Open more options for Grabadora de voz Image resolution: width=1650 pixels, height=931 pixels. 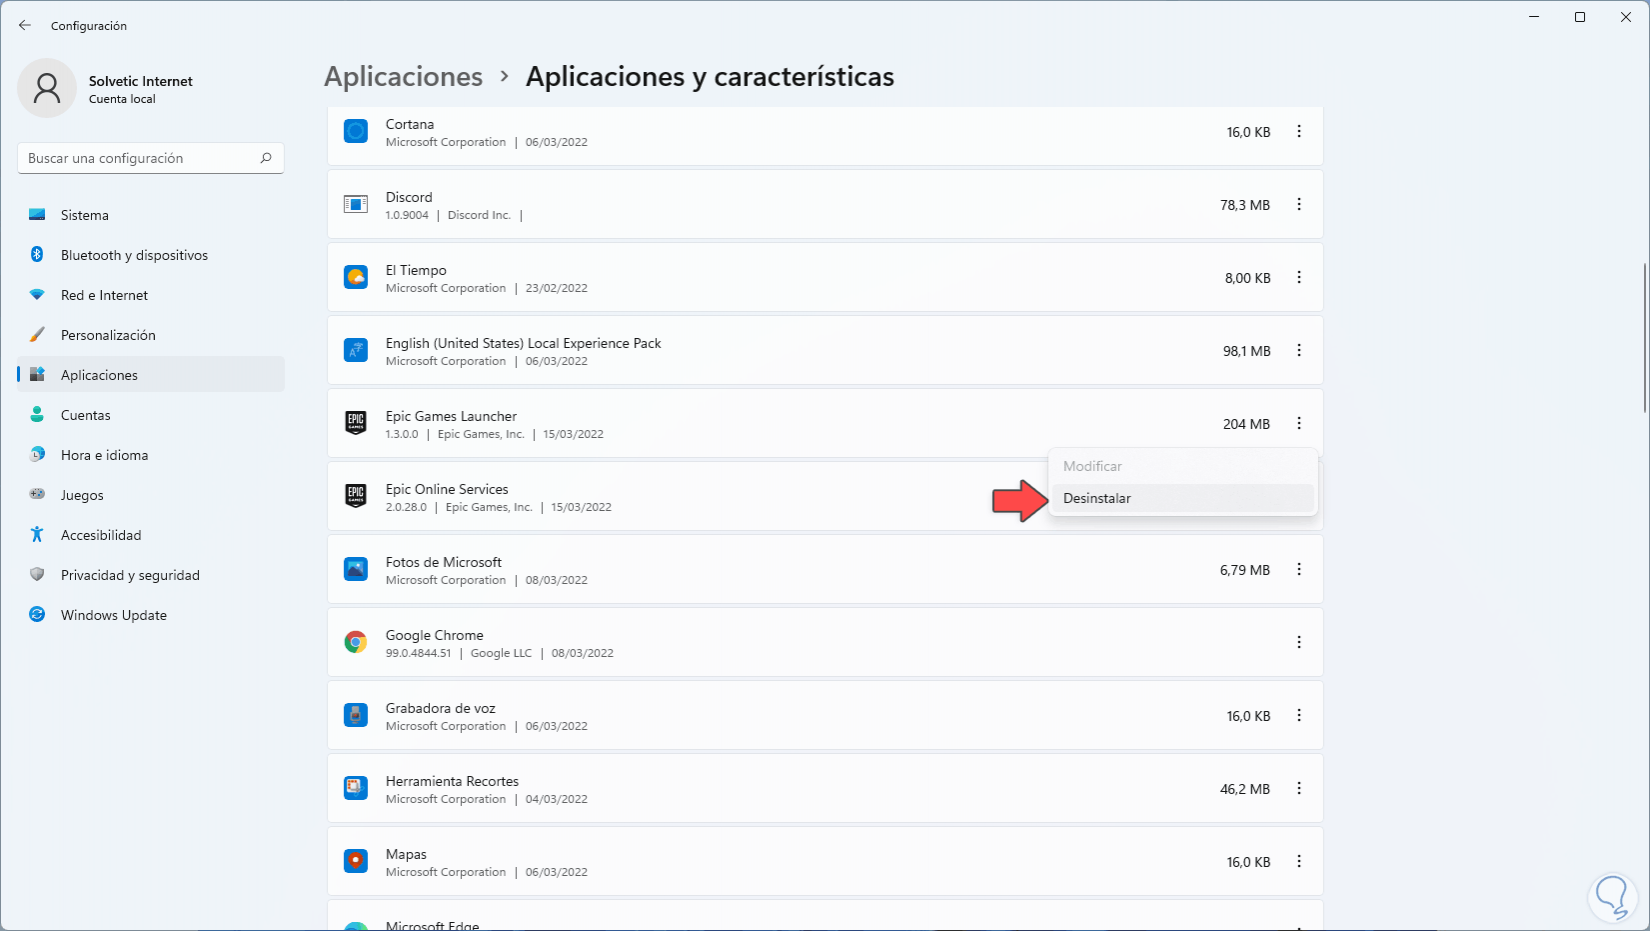click(x=1299, y=715)
